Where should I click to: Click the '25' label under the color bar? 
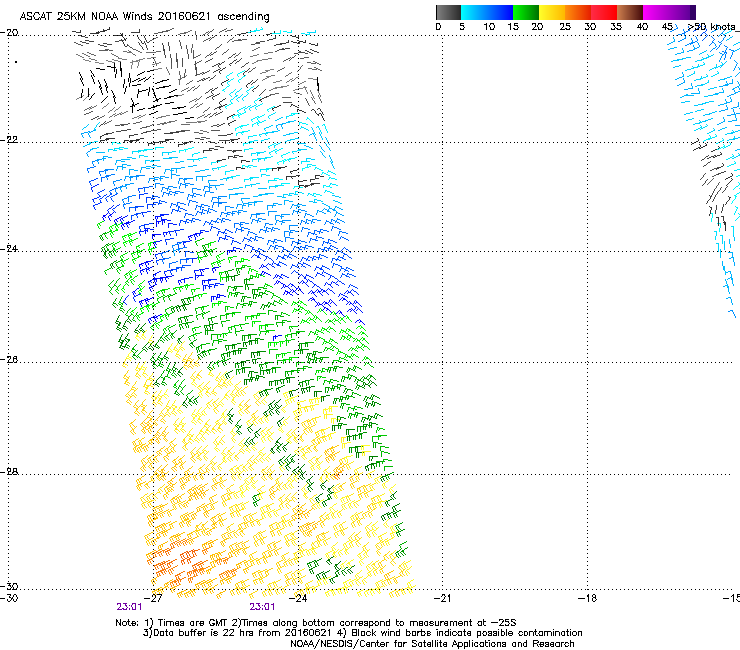pyautogui.click(x=565, y=27)
